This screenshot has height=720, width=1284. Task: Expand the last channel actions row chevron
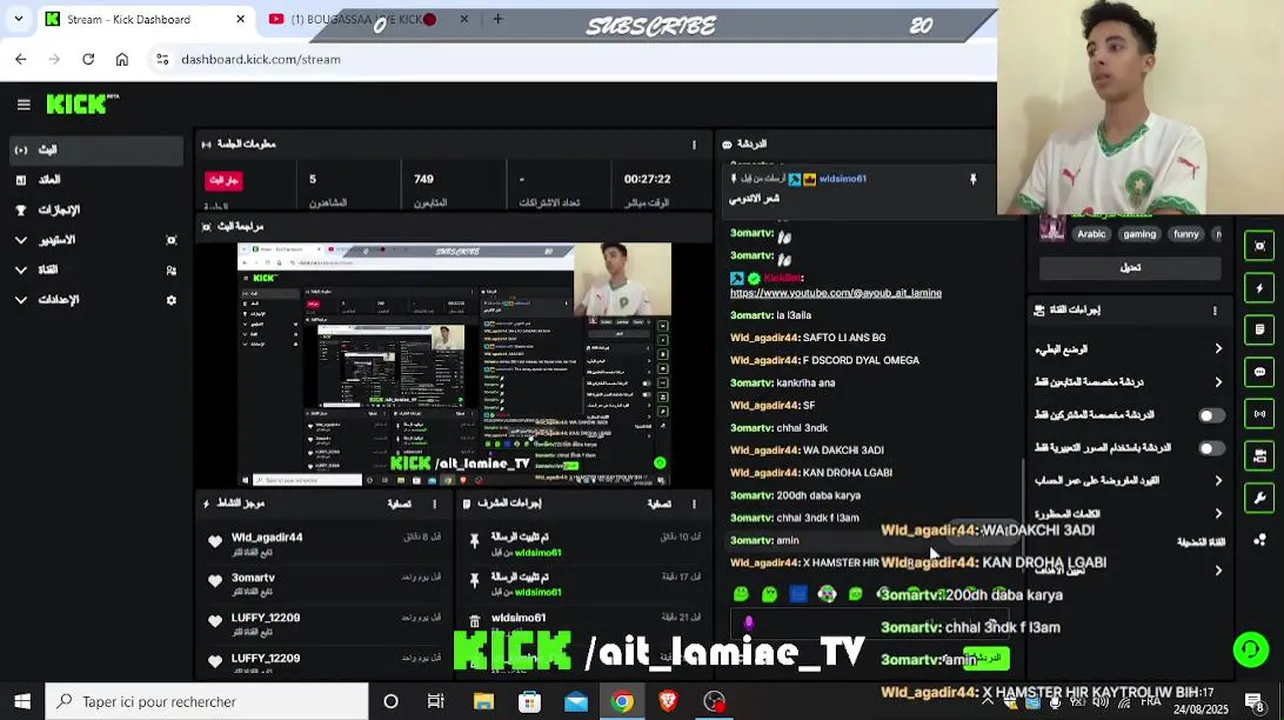(x=1218, y=571)
